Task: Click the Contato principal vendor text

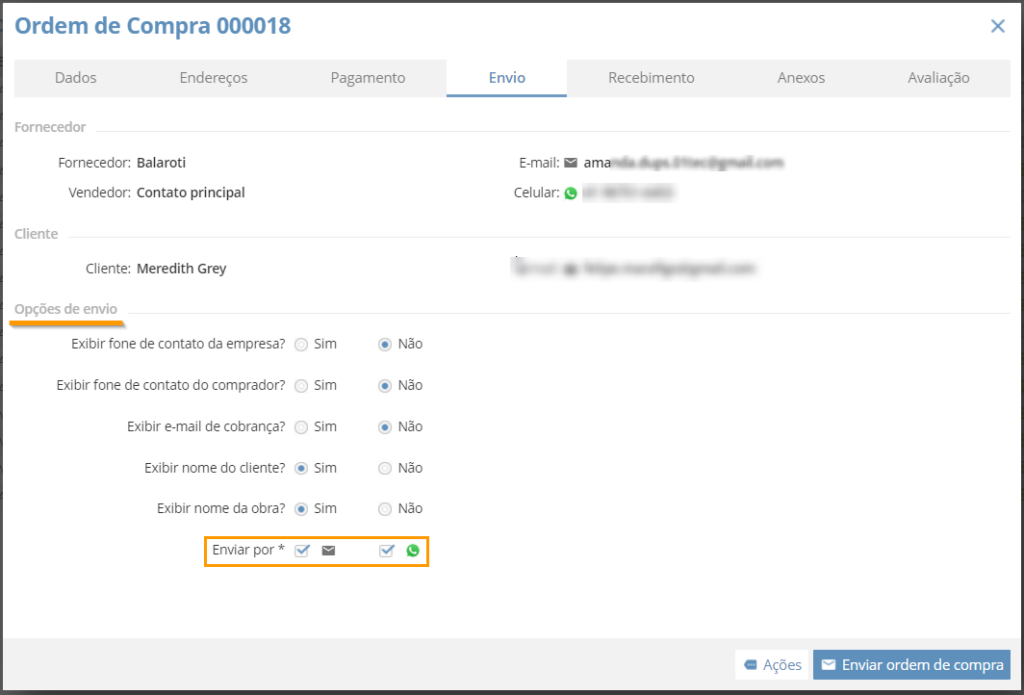Action: 191,193
